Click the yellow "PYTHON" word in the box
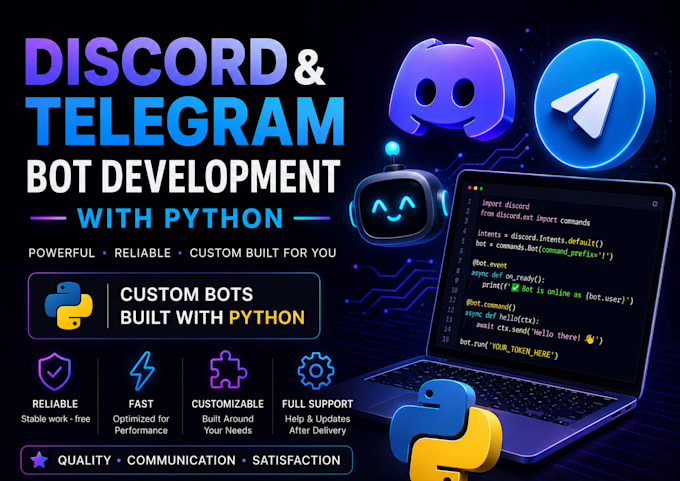The height and width of the screenshot is (481, 680). [267, 317]
